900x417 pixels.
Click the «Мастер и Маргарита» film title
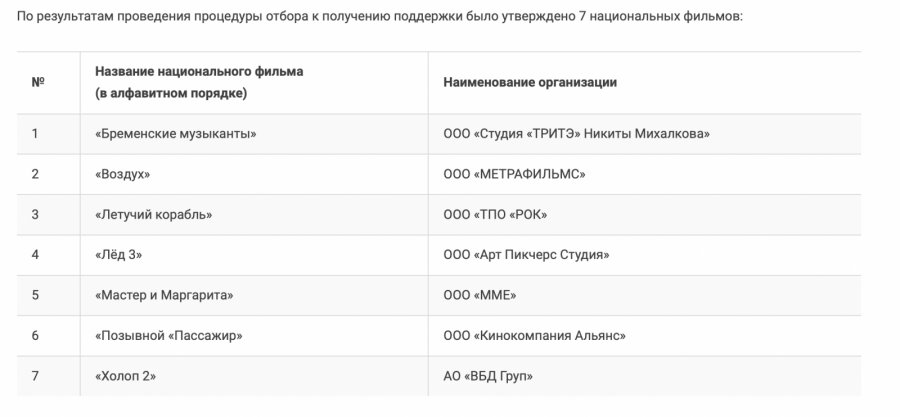tap(164, 295)
